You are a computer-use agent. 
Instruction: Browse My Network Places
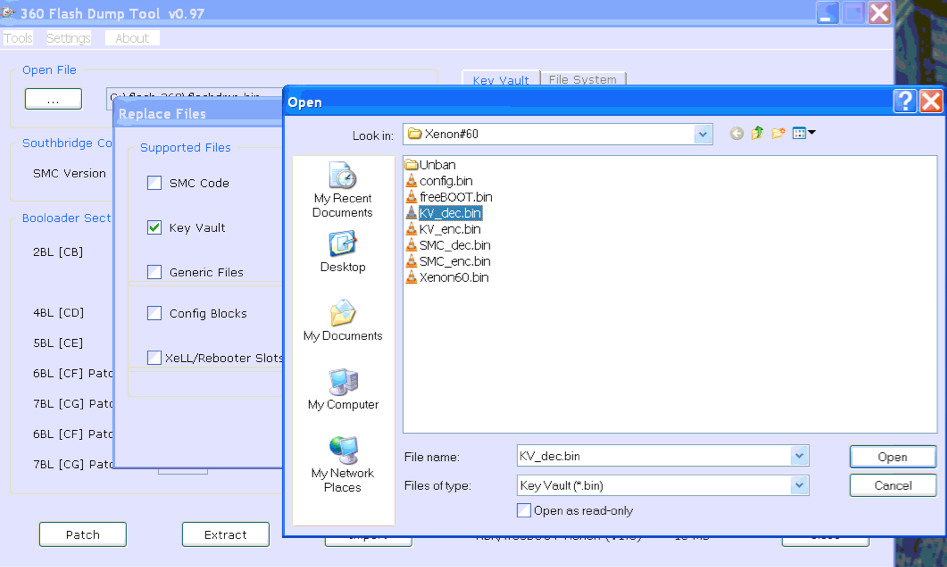pyautogui.click(x=342, y=464)
